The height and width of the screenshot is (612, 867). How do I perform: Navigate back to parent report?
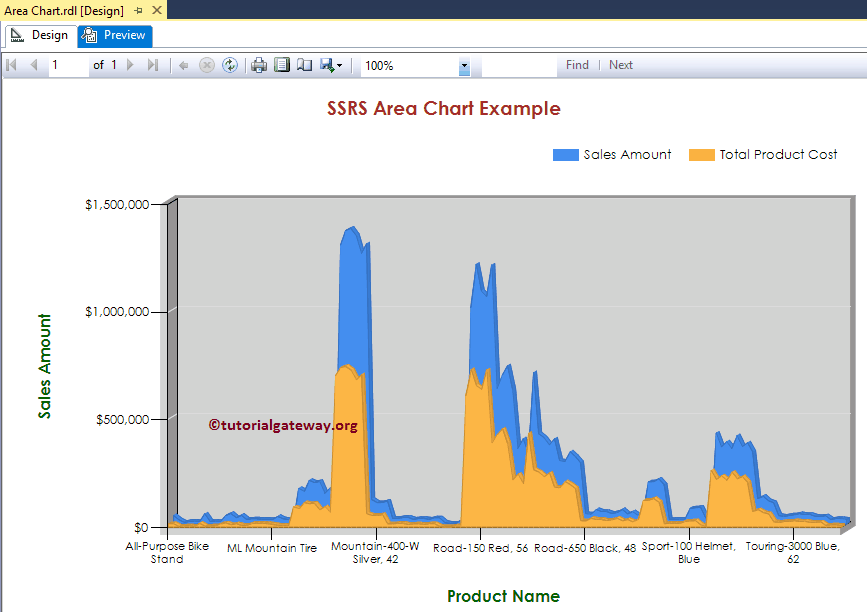pos(183,65)
